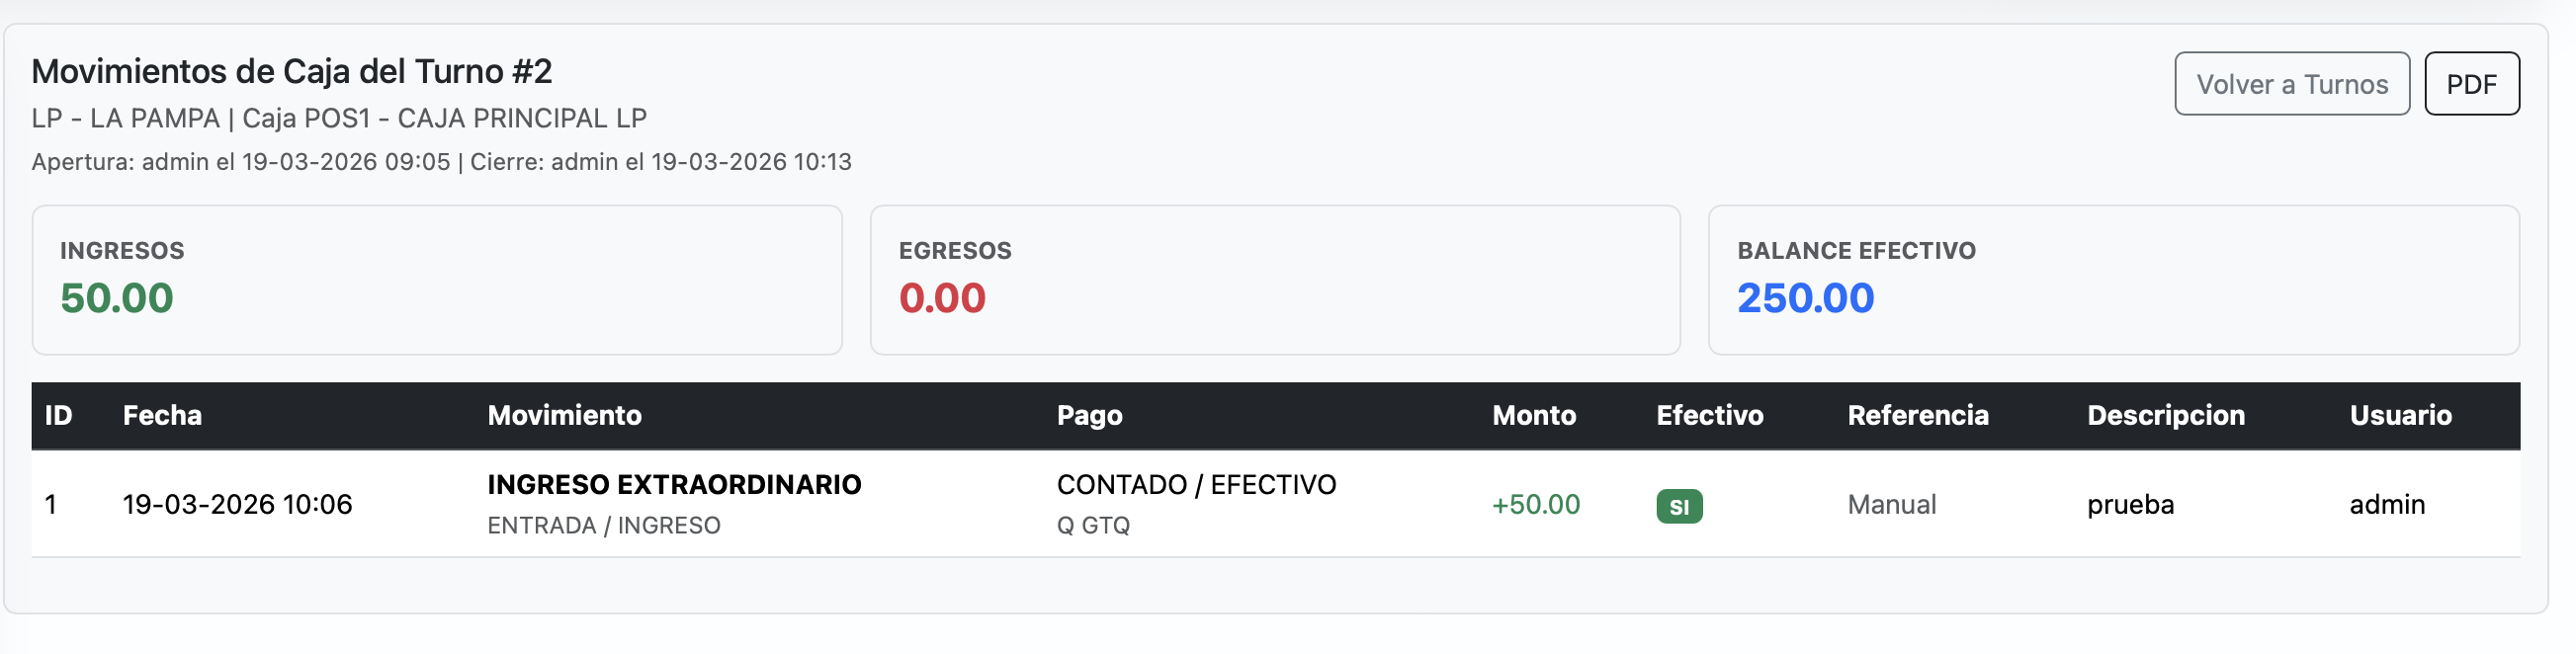Click the 250.00 balance value

pyautogui.click(x=1804, y=296)
